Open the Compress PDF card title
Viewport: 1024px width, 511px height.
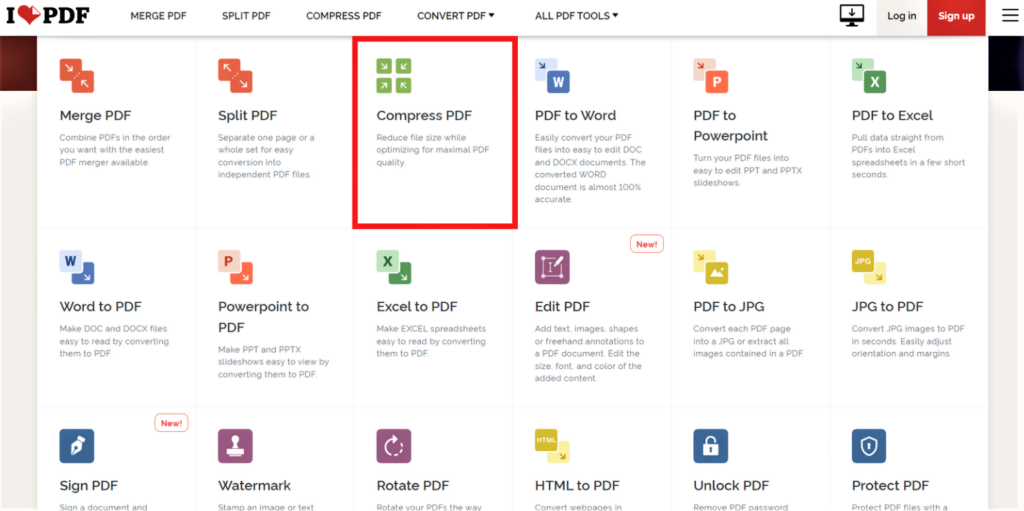tap(424, 116)
